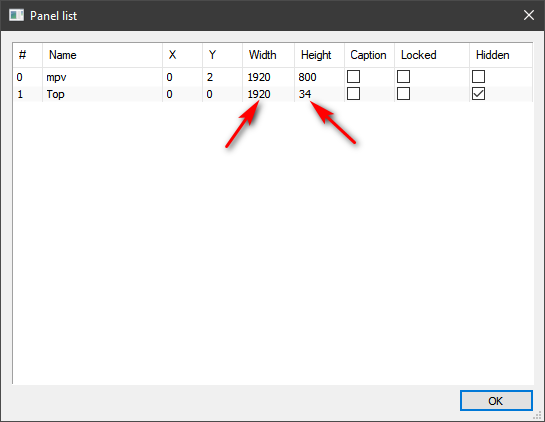Click the mpv panel height value 800
Image resolution: width=545 pixels, height=422 pixels.
[x=307, y=77]
